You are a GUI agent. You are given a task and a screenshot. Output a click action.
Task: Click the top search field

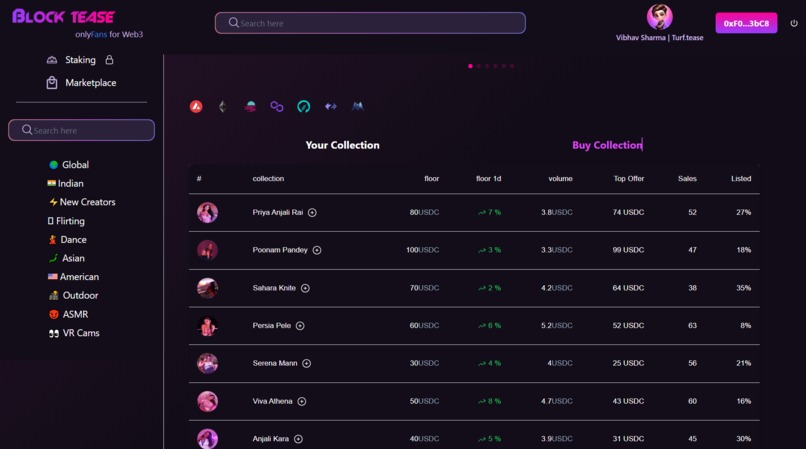[370, 23]
